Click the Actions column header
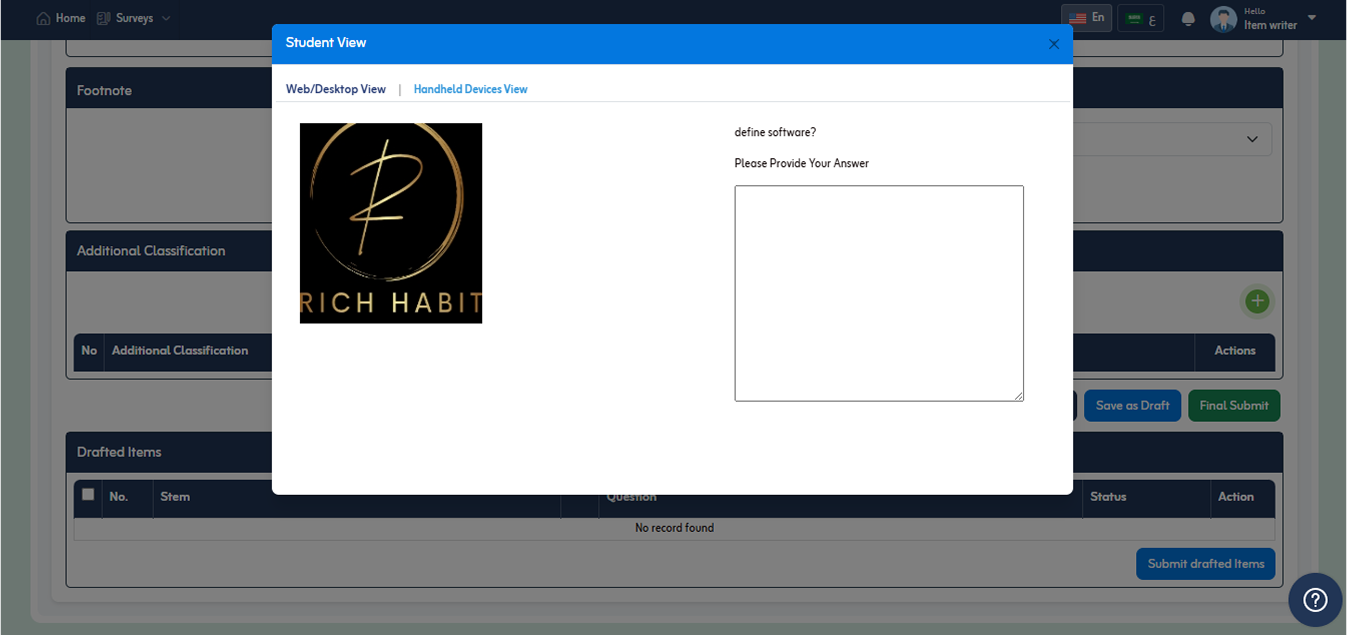The height and width of the screenshot is (635, 1347). pos(1235,351)
